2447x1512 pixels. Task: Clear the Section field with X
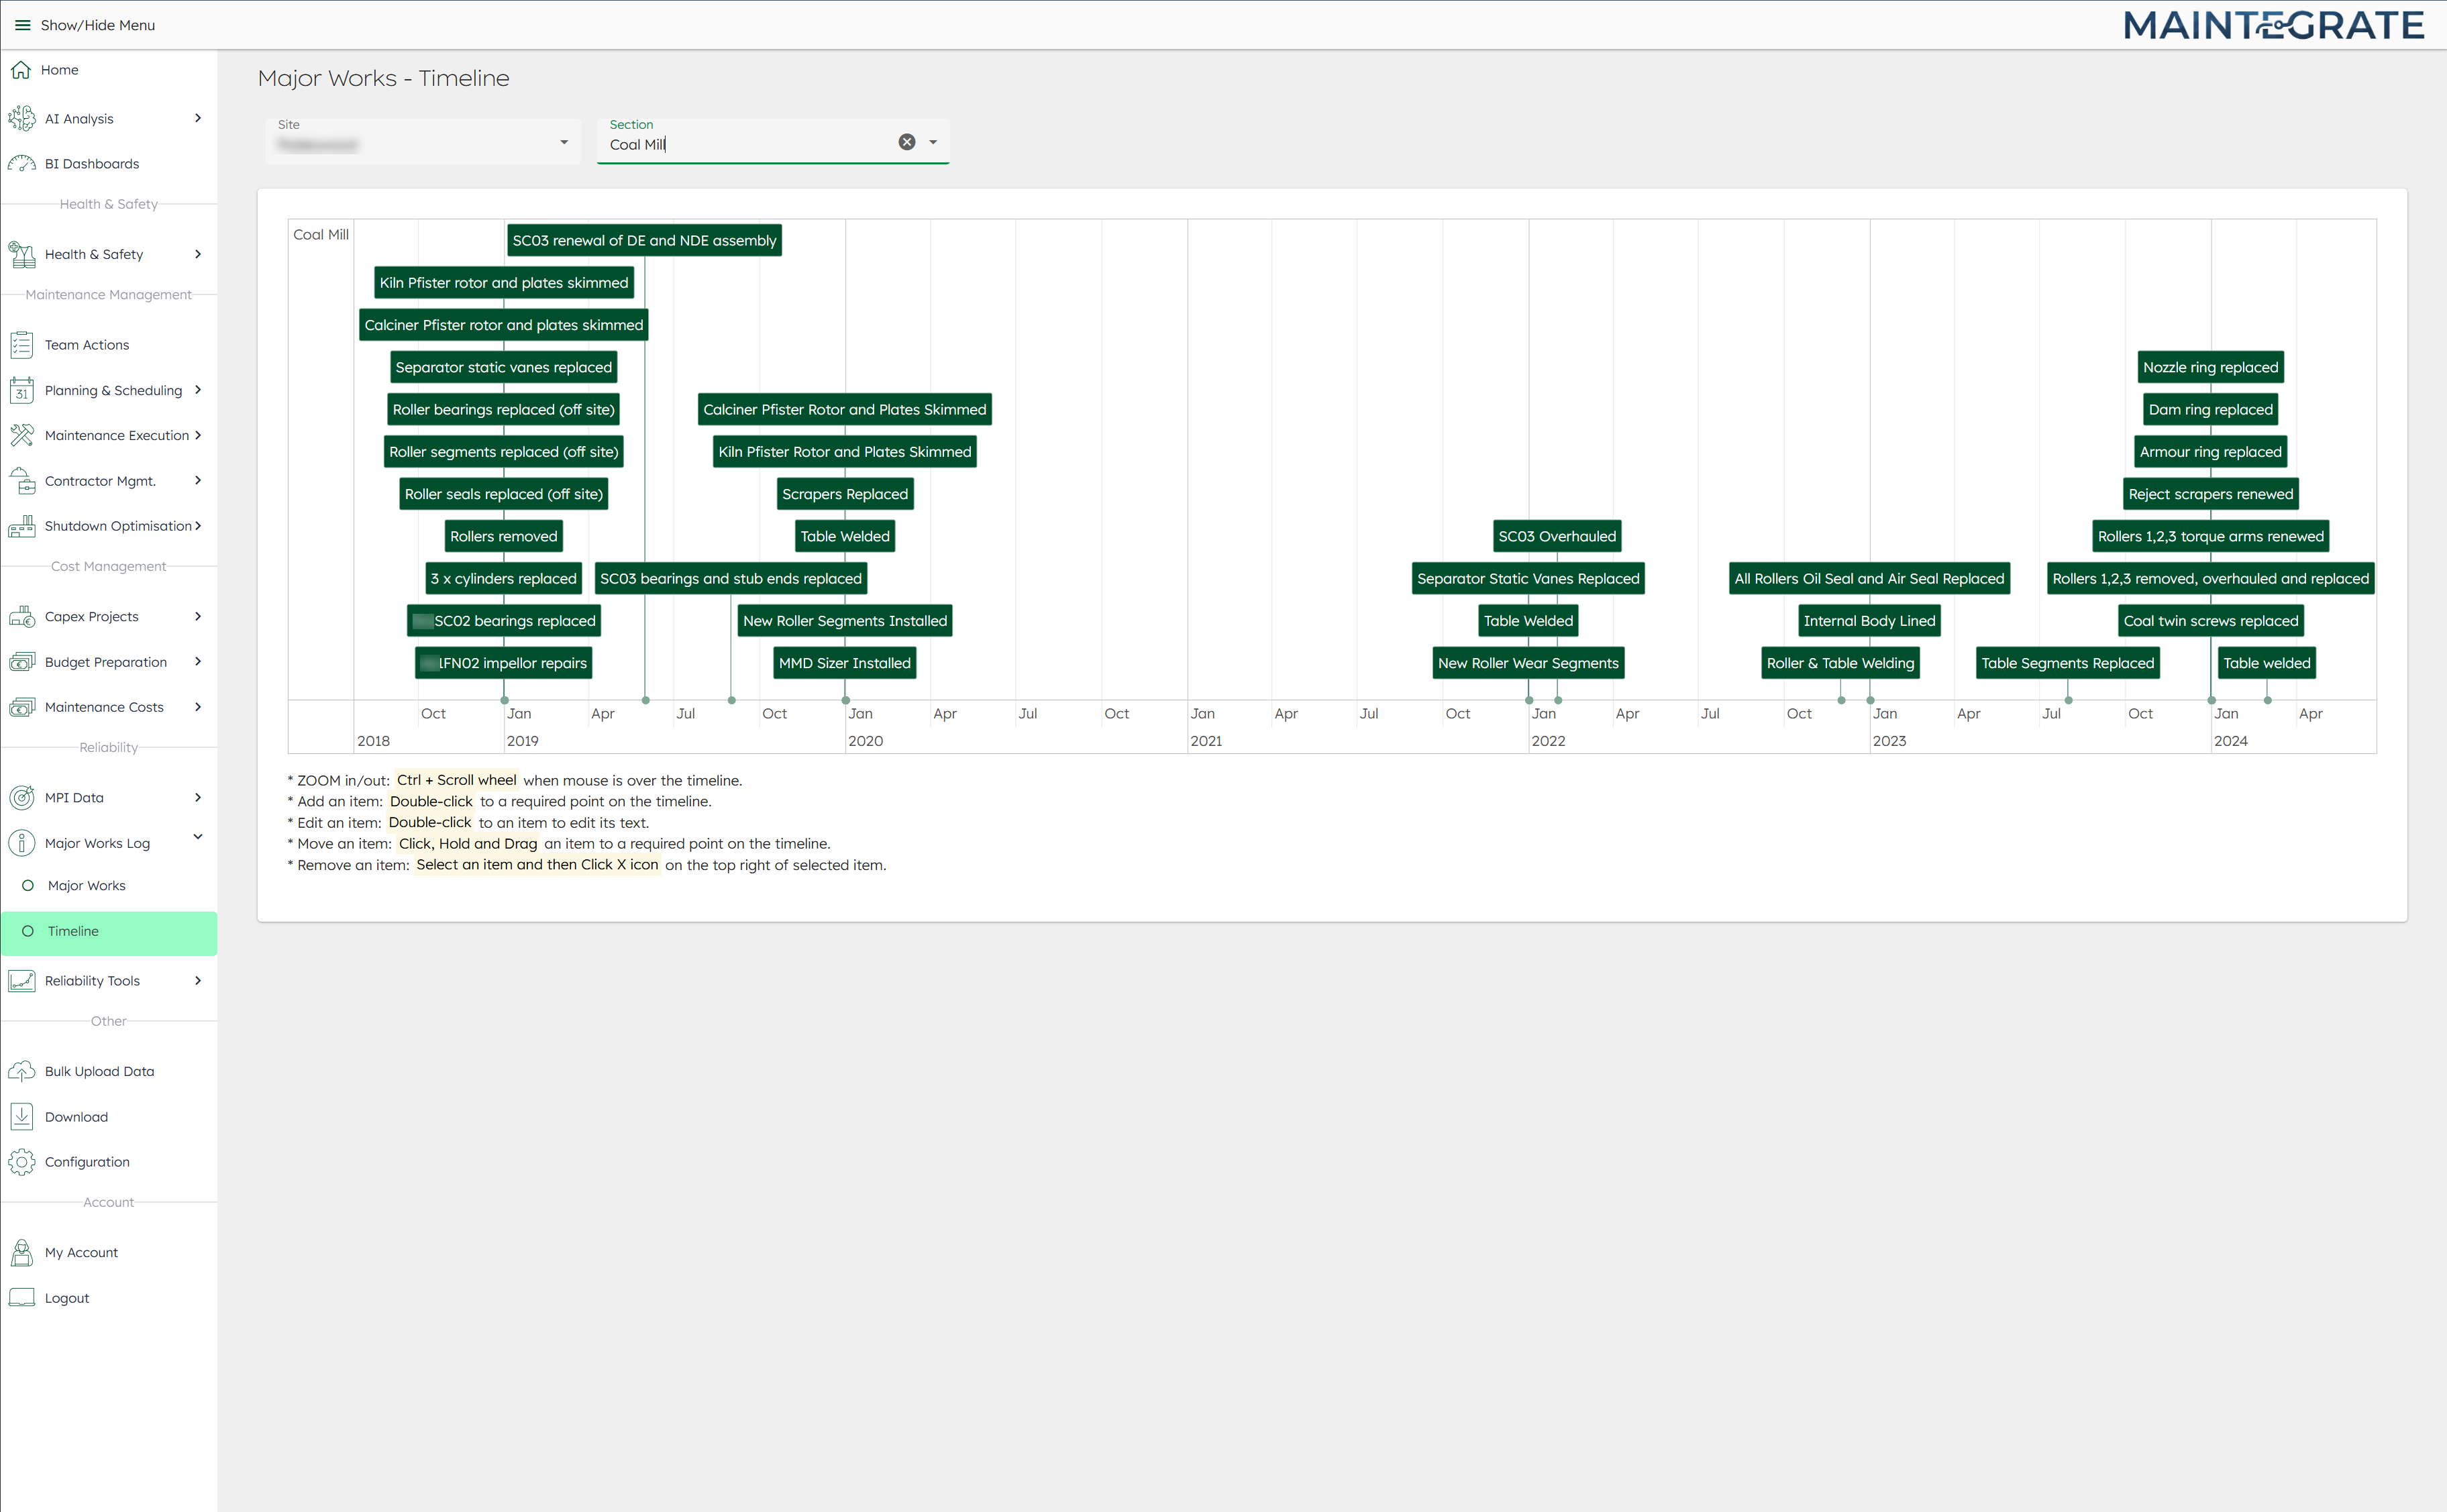[906, 142]
